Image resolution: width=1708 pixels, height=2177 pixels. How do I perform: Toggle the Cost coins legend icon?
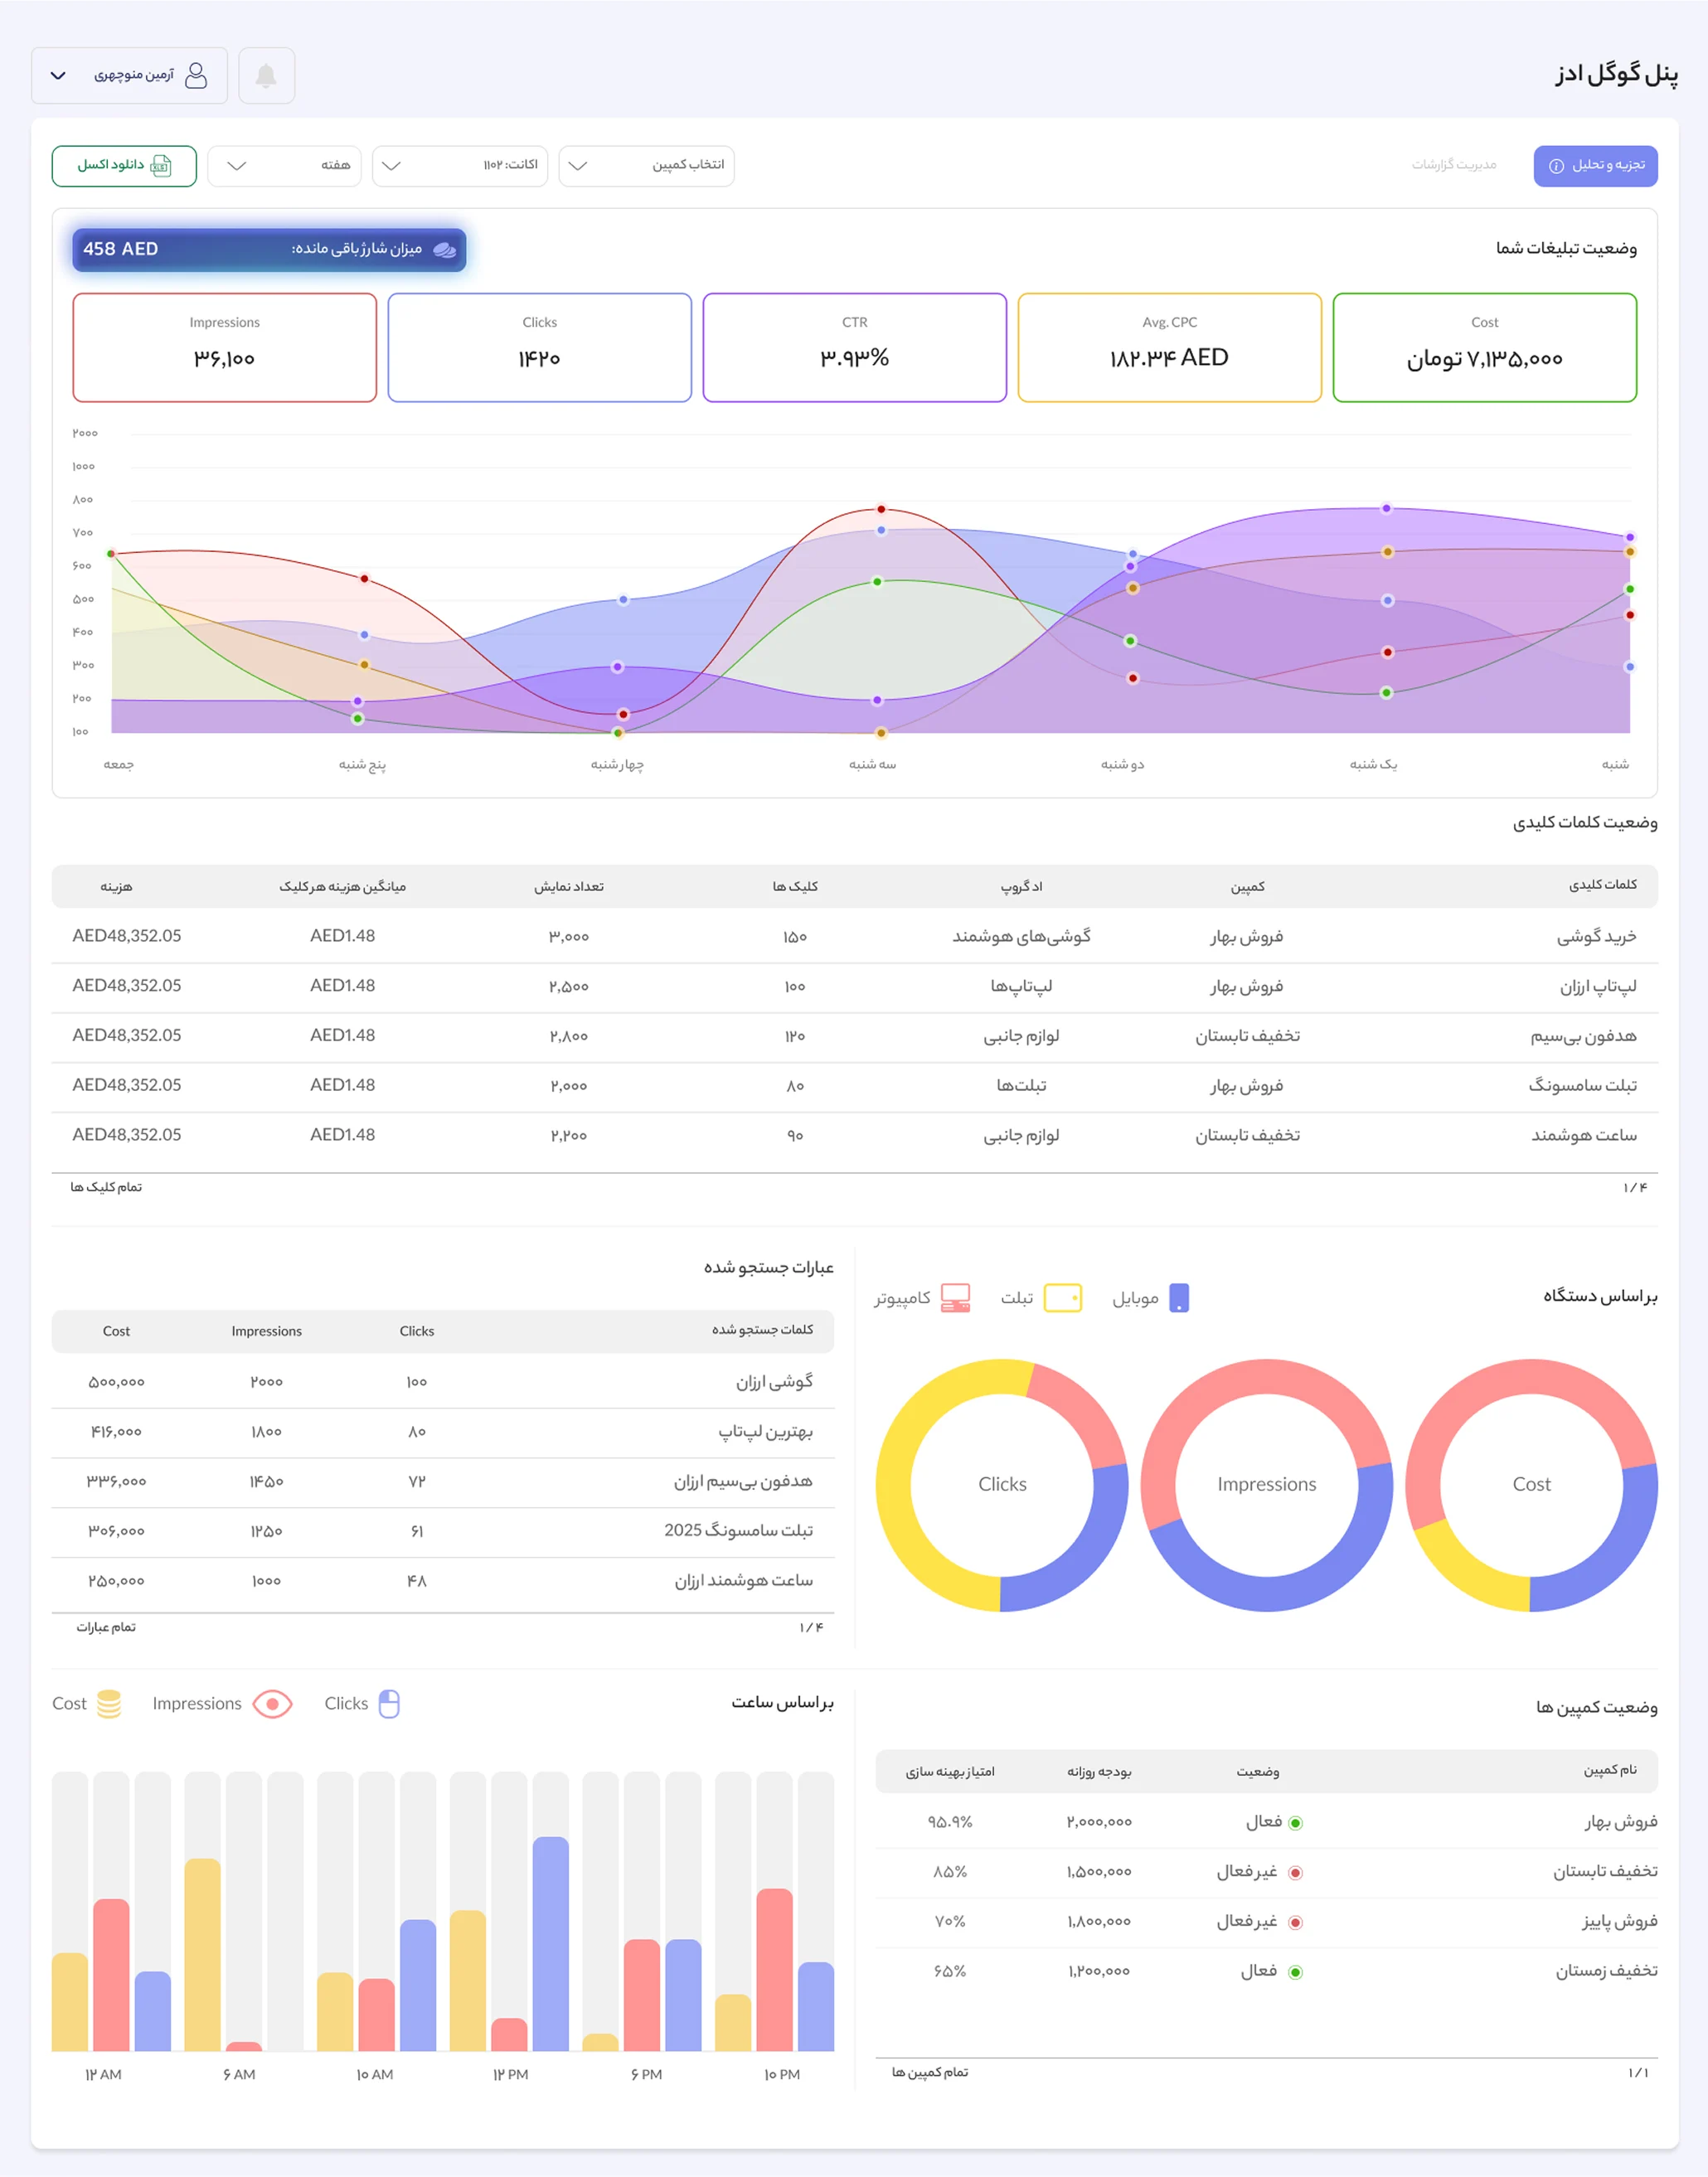coord(109,1703)
